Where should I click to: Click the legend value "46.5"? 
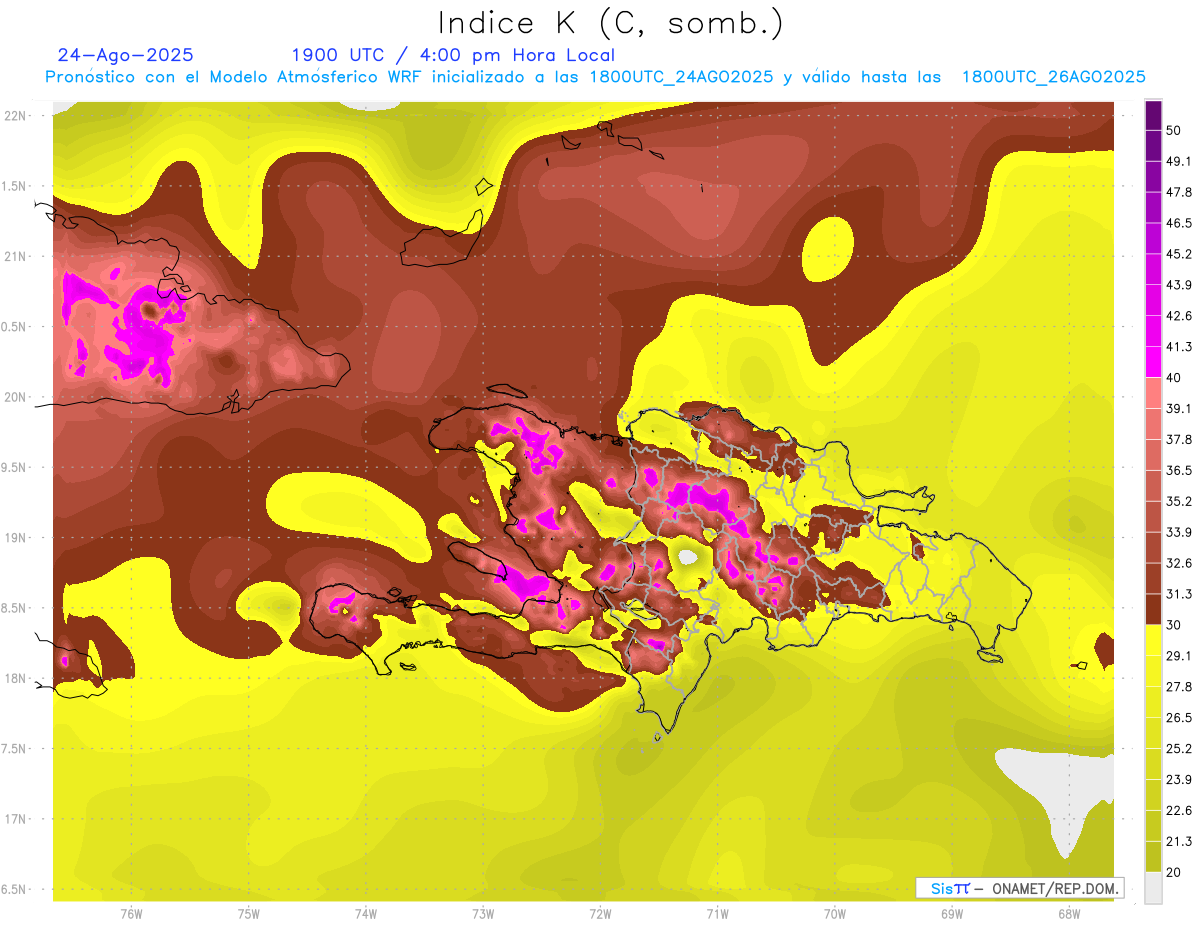pyautogui.click(x=1179, y=223)
